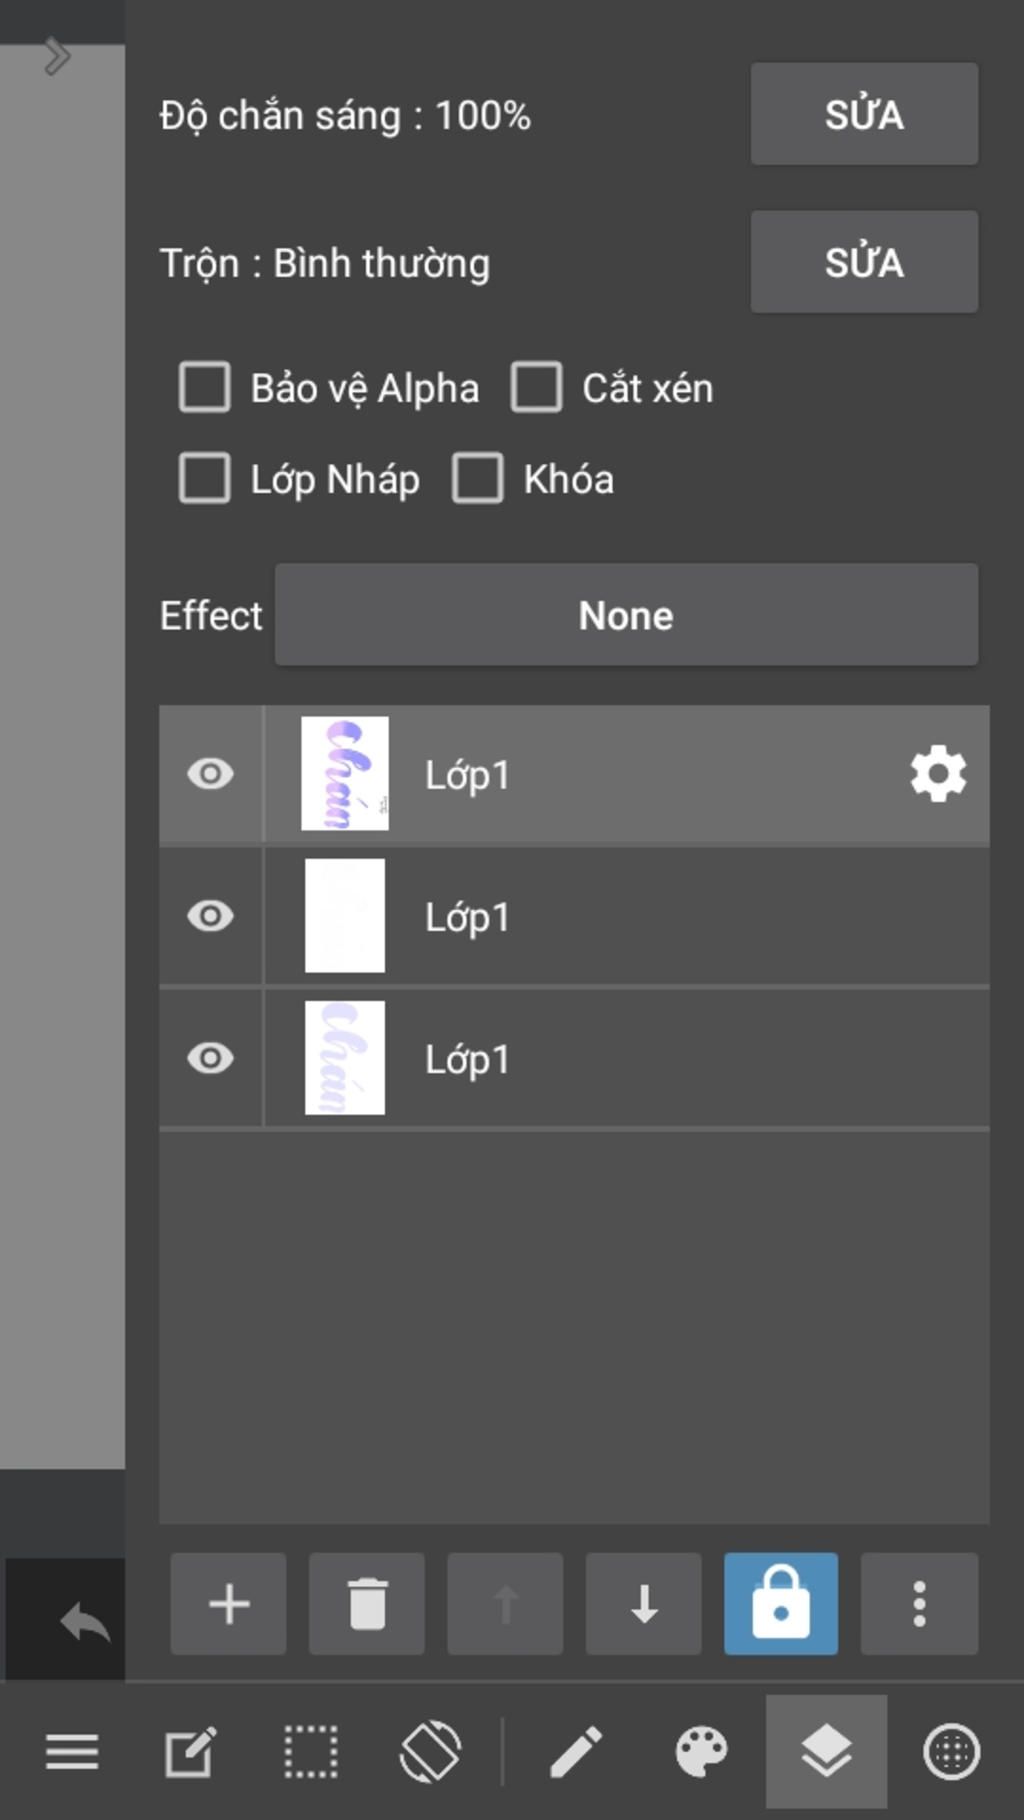The image size is (1024, 1820).
Task: Open the grid snap icon in bottom bar
Action: pyautogui.click(x=951, y=1752)
